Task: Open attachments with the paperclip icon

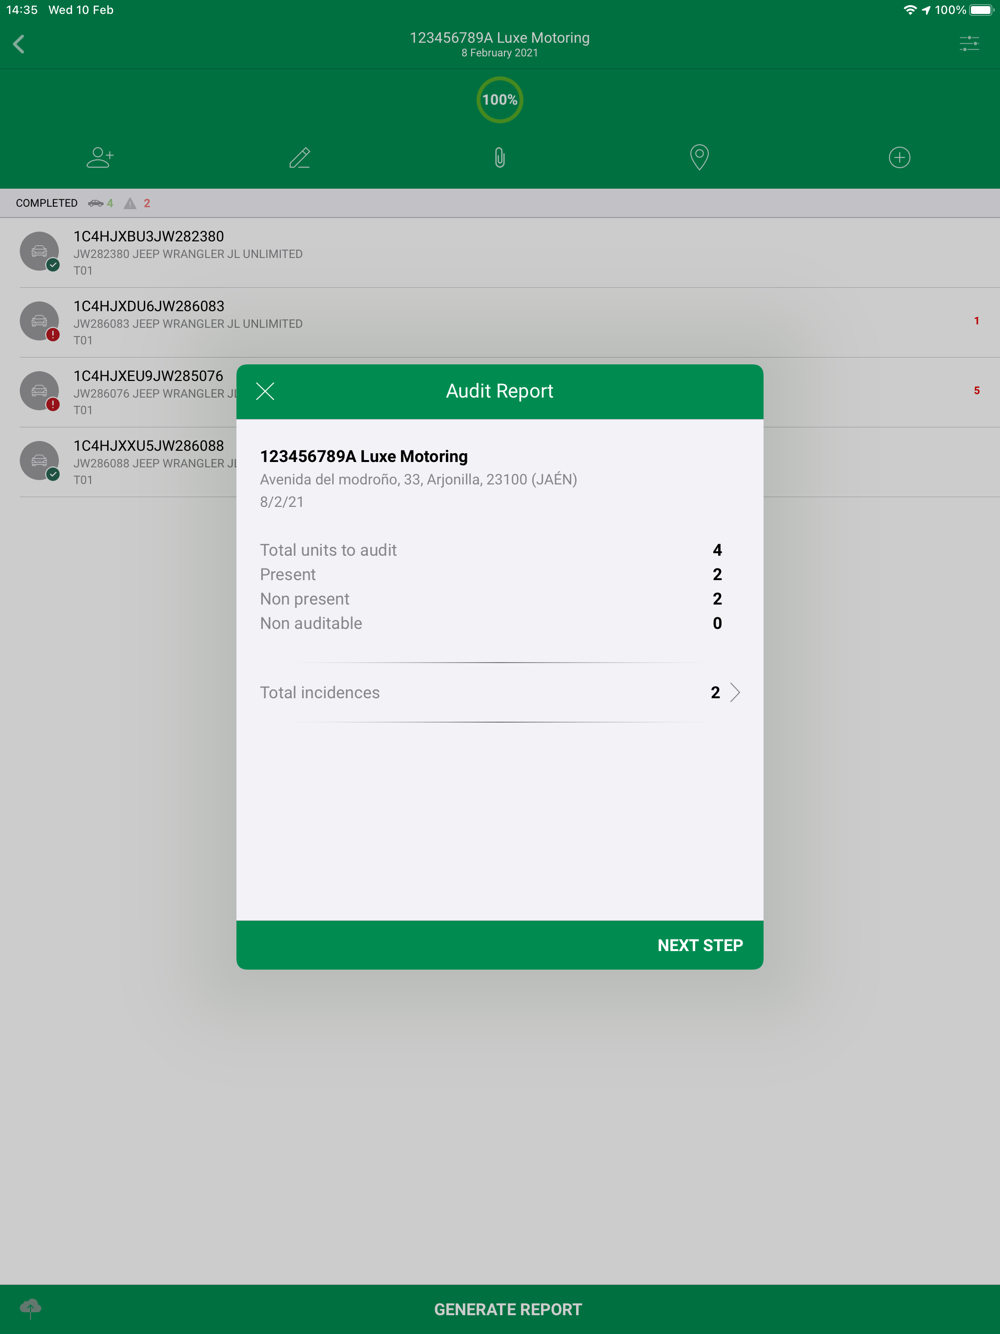Action: 500,157
